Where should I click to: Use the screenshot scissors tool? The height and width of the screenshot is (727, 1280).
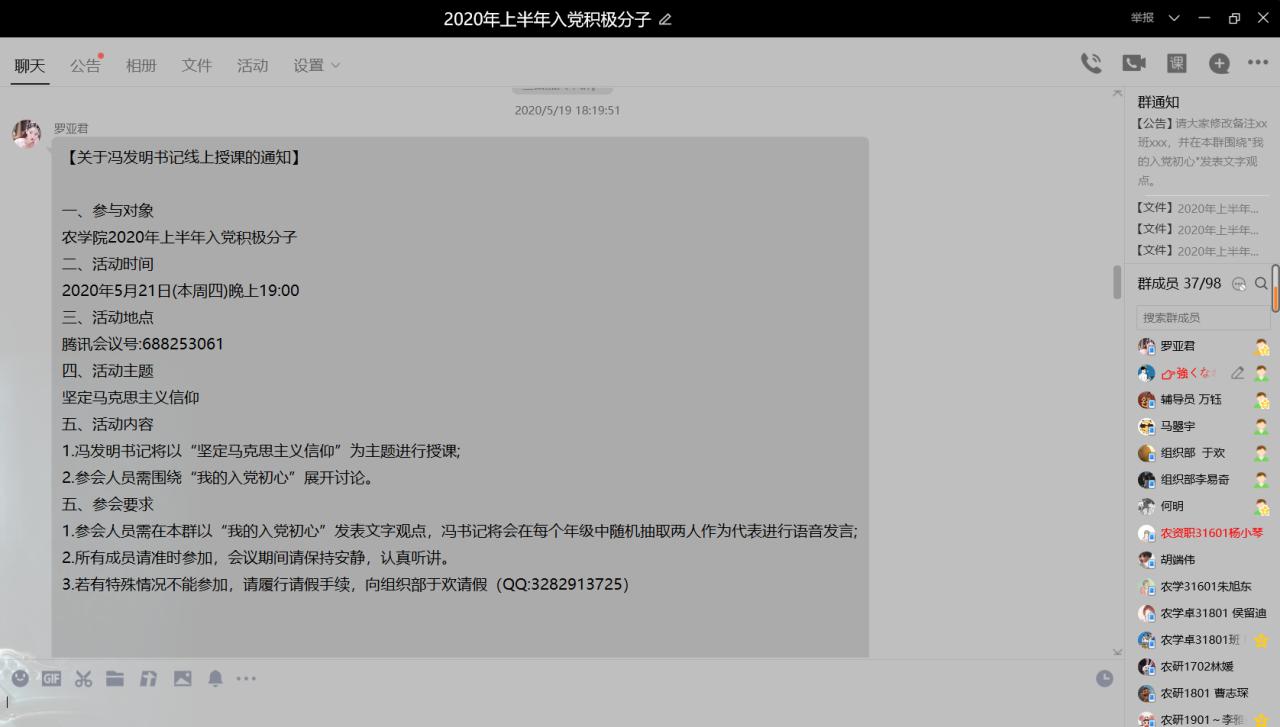point(83,678)
